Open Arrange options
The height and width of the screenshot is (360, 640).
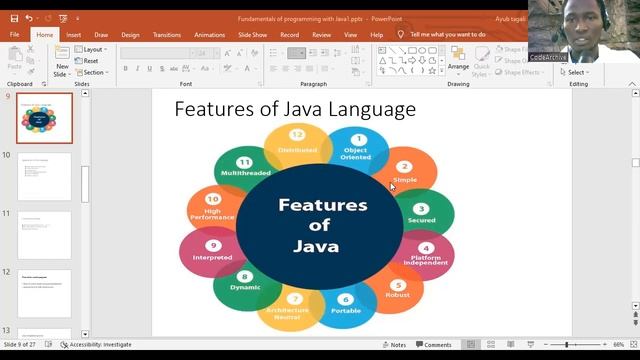[458, 61]
